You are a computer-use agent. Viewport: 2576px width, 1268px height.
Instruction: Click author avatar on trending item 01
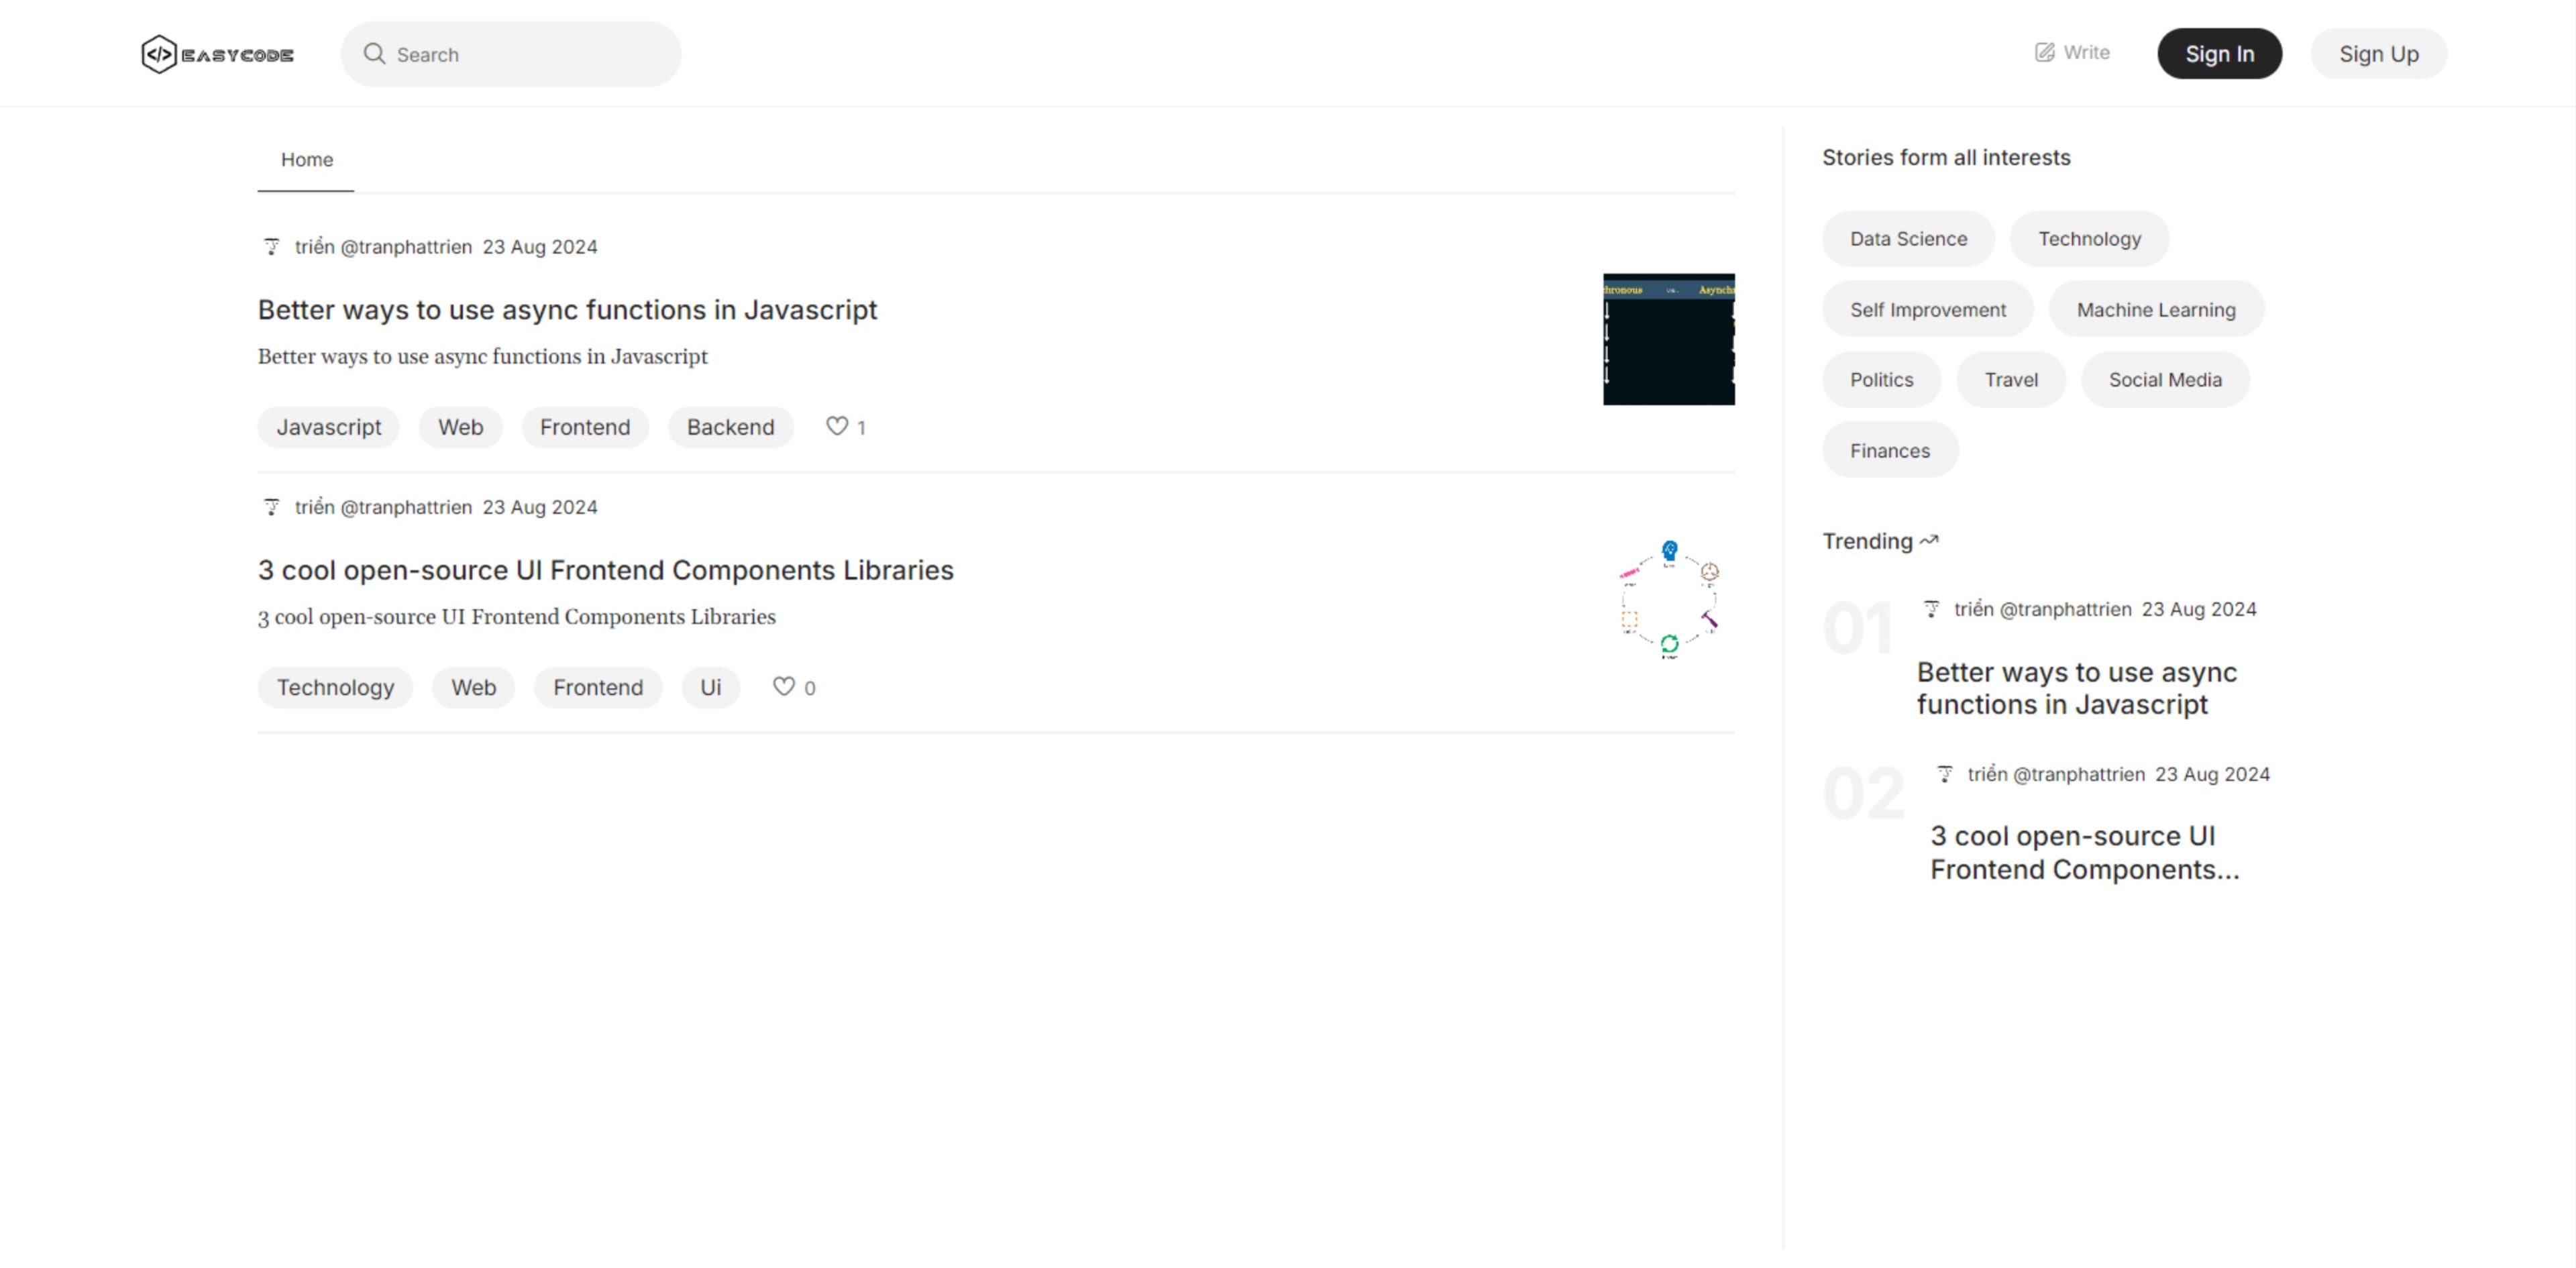click(x=1931, y=609)
